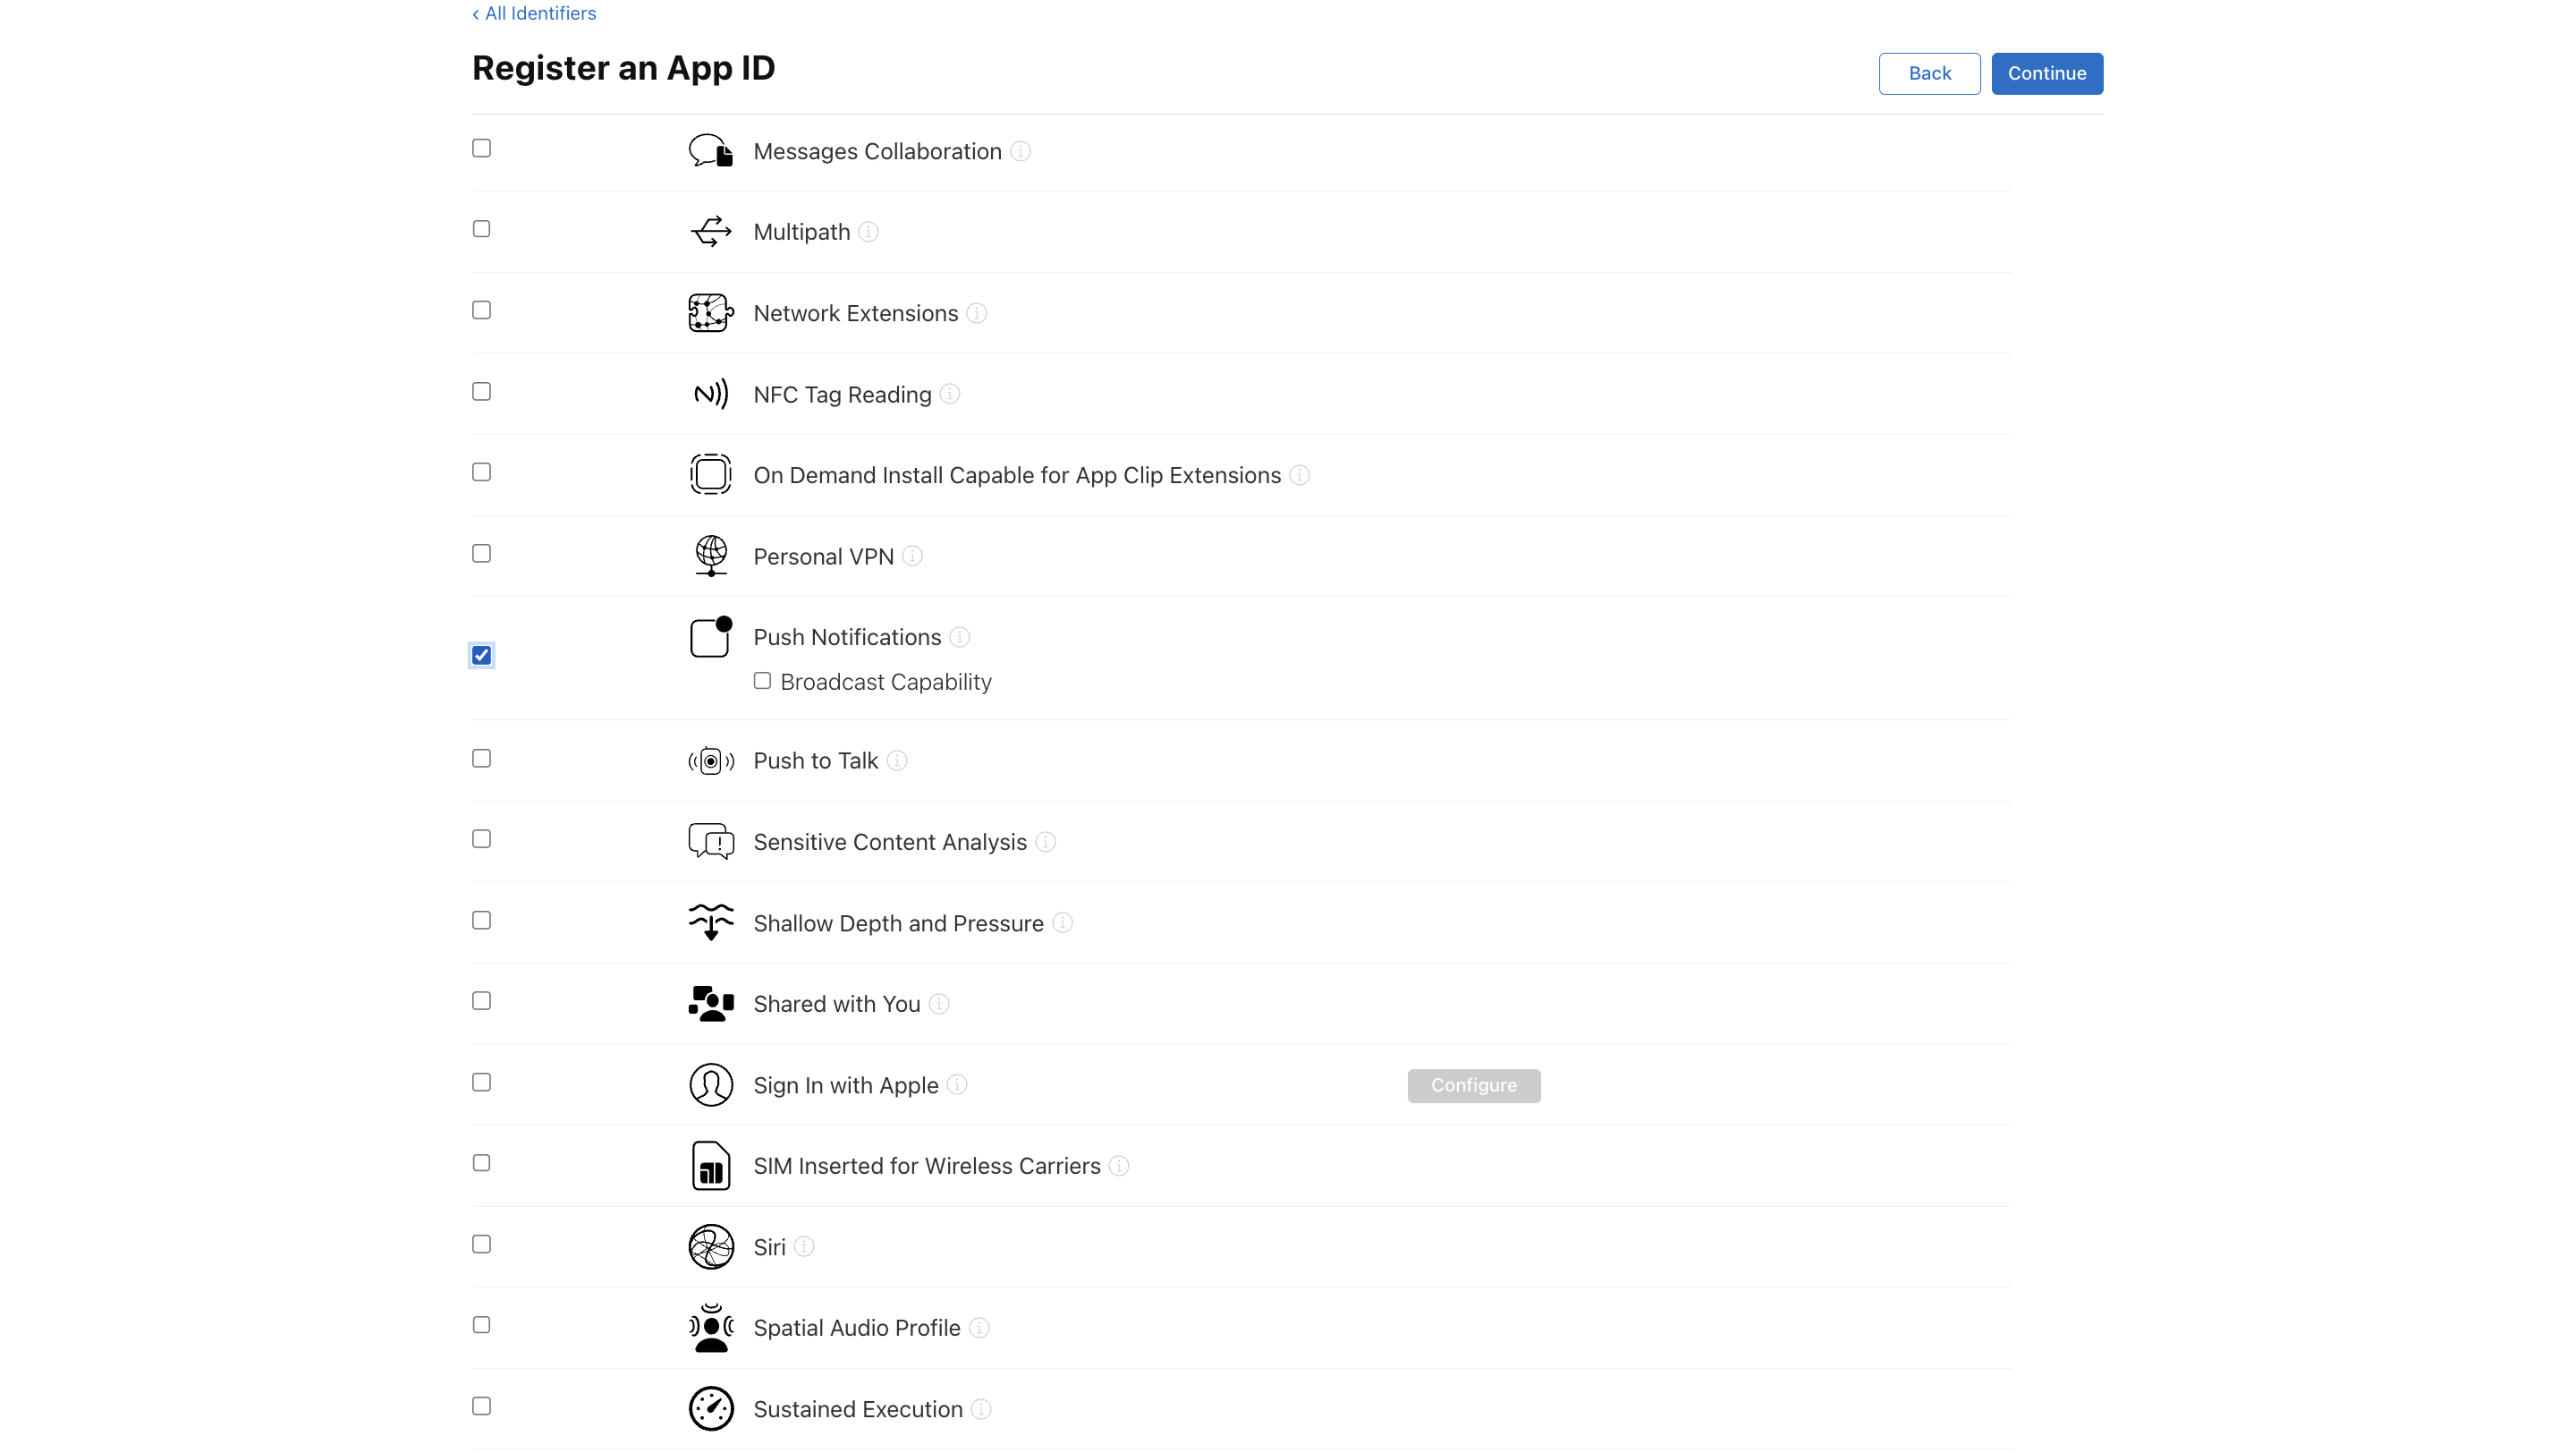This screenshot has height=1453, width=2576.
Task: Click the On Demand Install App Clip icon
Action: pos(711,475)
